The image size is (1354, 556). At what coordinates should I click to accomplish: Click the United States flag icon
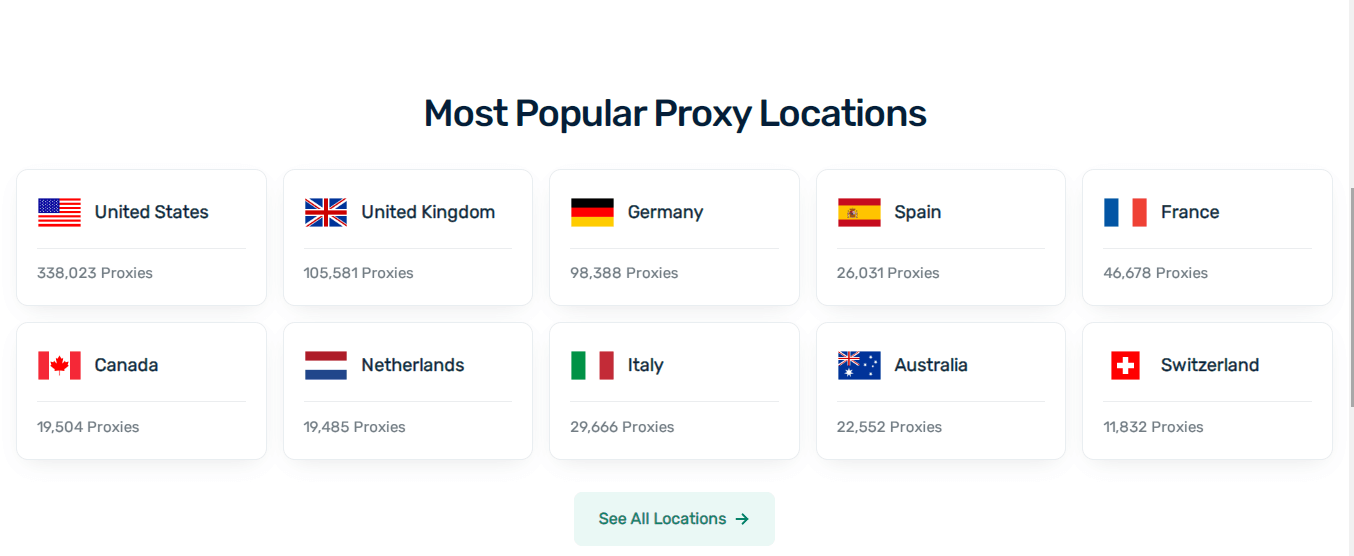[x=59, y=212]
